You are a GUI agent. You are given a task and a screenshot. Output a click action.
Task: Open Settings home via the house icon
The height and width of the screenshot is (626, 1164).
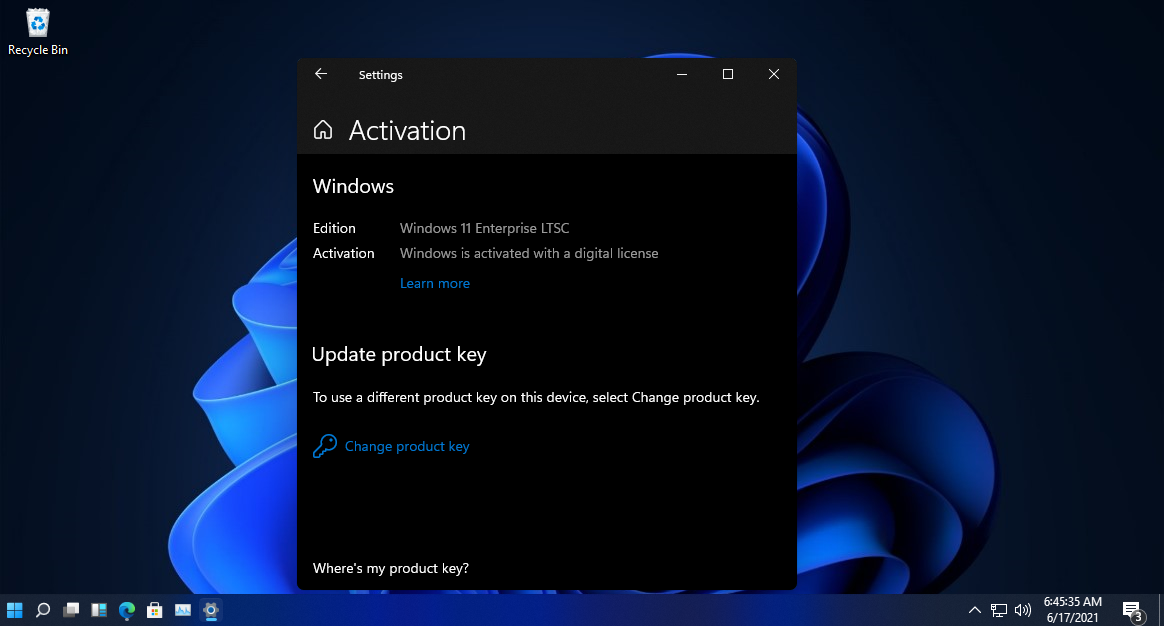(323, 130)
